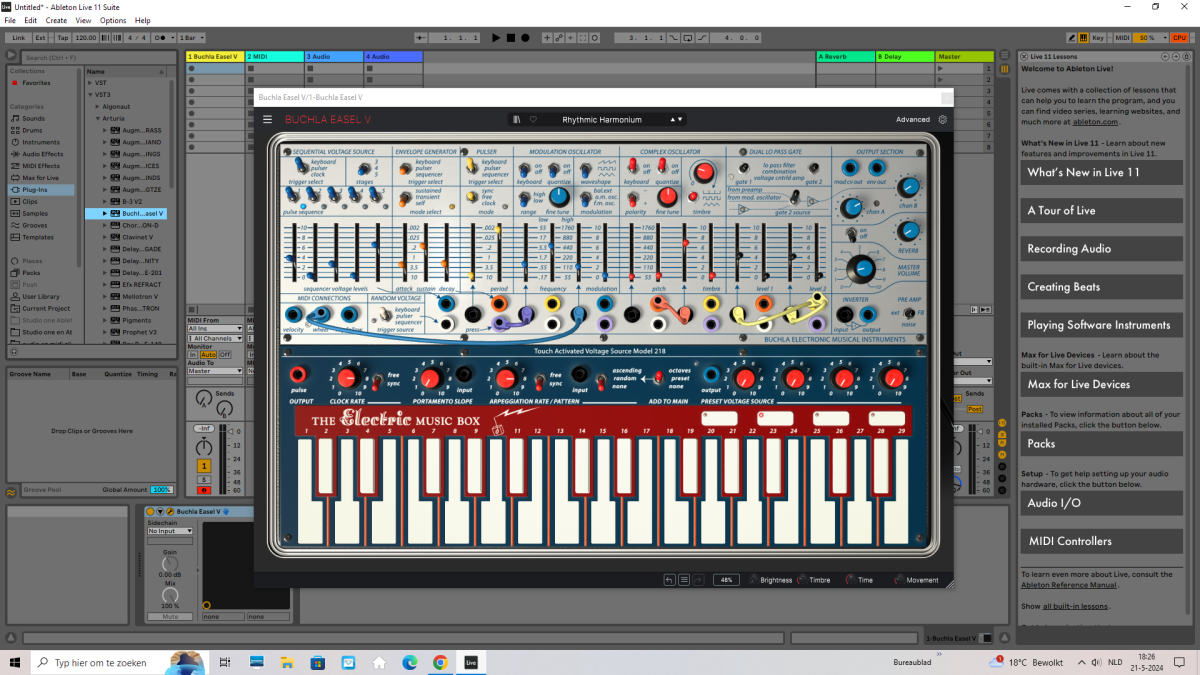Image resolution: width=1200 pixels, height=675 pixels.
Task: Click the Tap tempo button
Action: 63,37
